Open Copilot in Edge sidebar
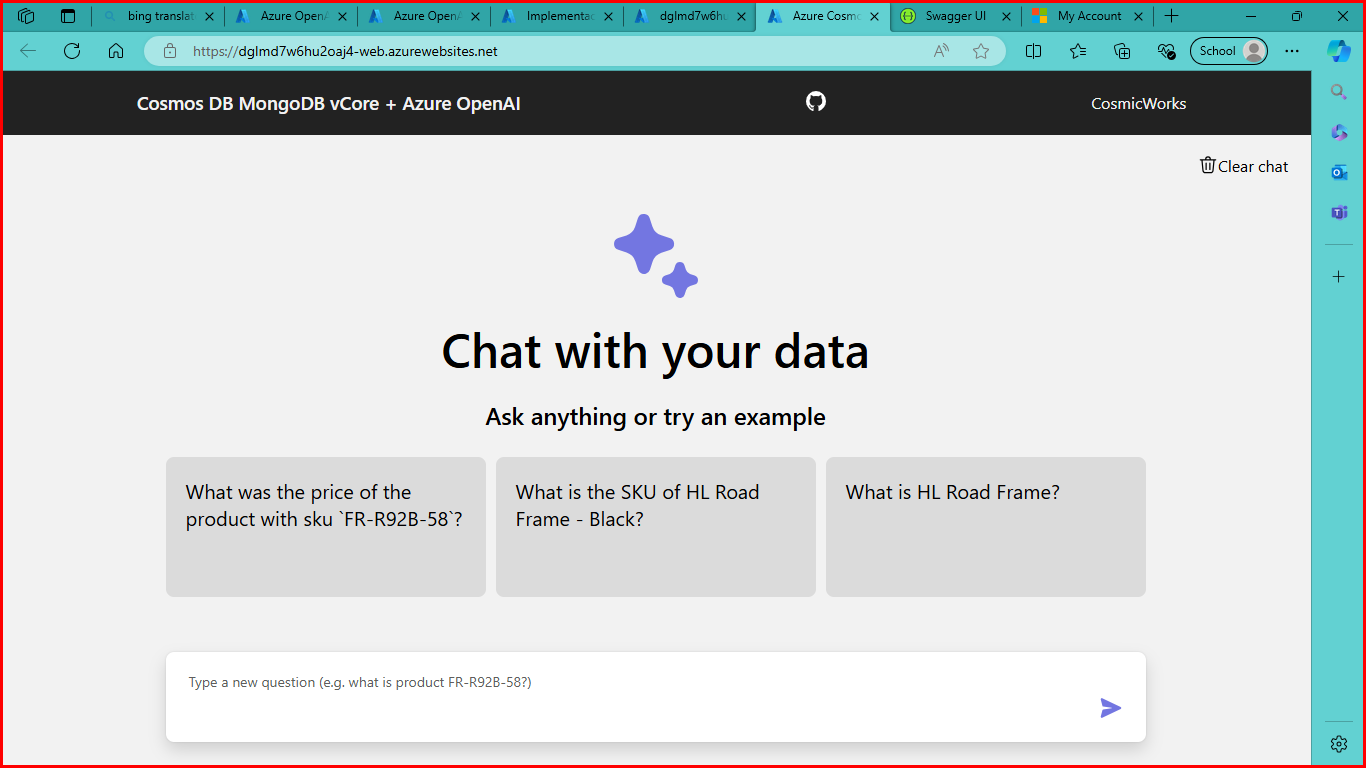The width and height of the screenshot is (1366, 768). point(1339,51)
